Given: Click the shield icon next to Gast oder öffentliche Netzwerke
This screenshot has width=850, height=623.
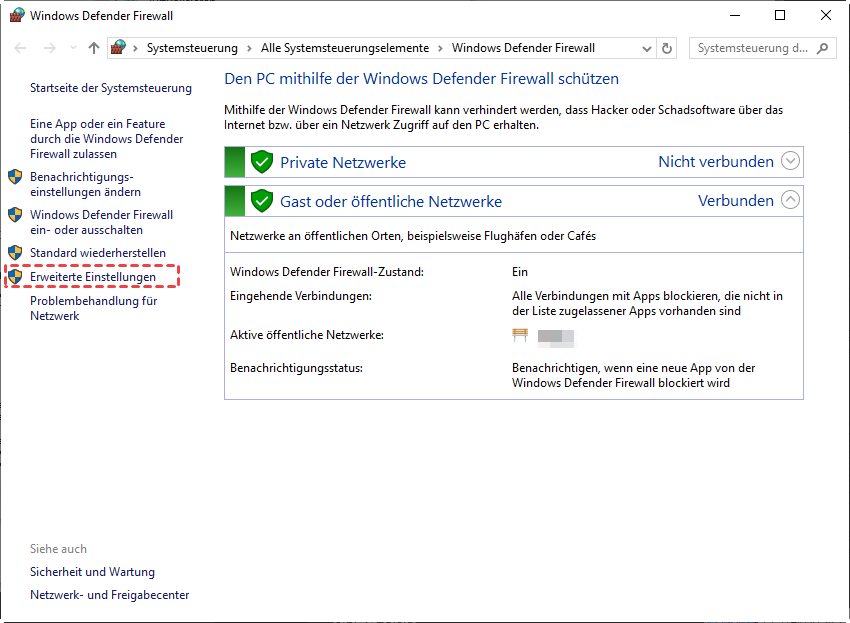Looking at the screenshot, I should [262, 201].
